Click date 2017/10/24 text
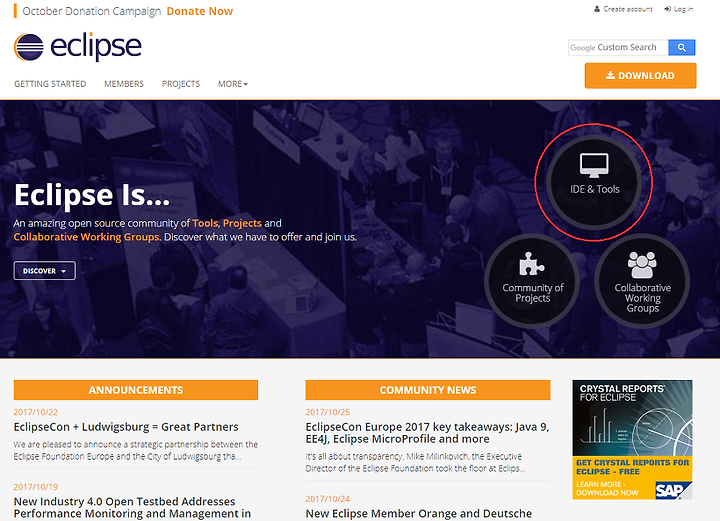This screenshot has width=720, height=521. click(328, 499)
